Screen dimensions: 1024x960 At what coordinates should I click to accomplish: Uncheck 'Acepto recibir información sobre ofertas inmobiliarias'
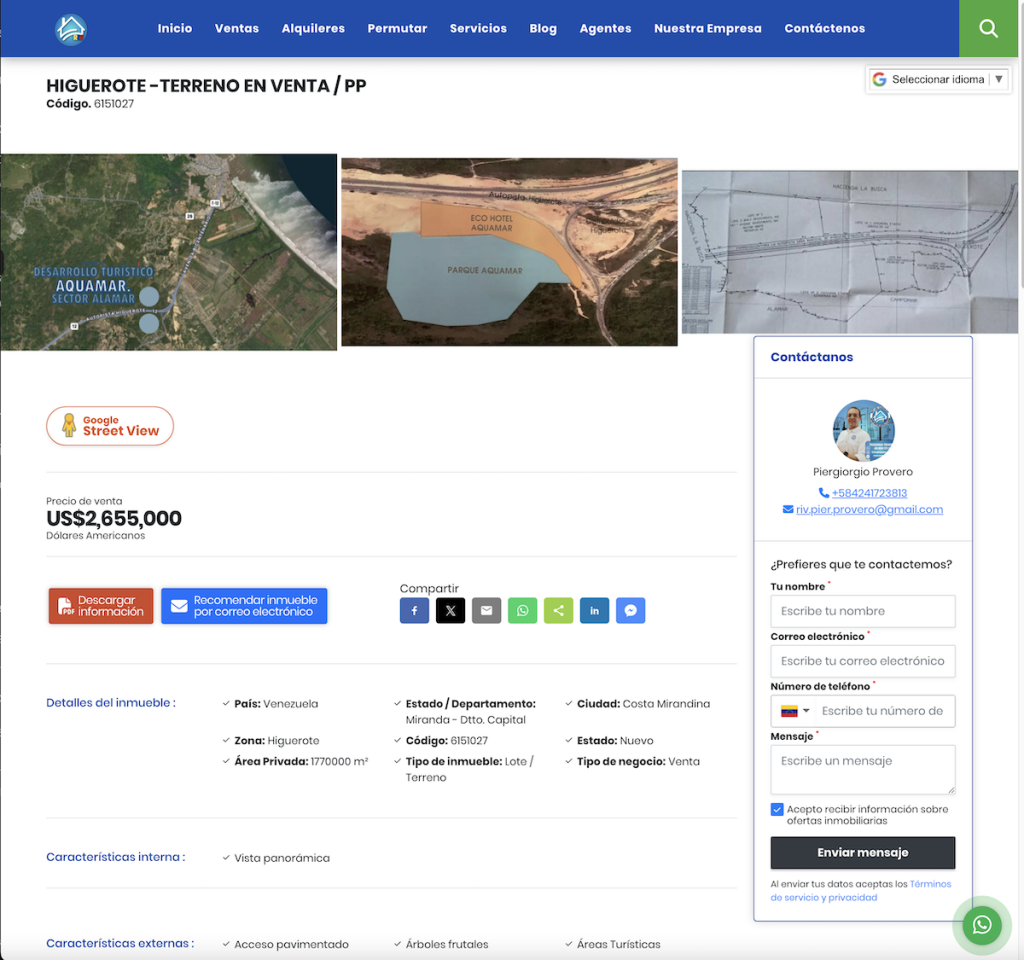[x=777, y=809]
